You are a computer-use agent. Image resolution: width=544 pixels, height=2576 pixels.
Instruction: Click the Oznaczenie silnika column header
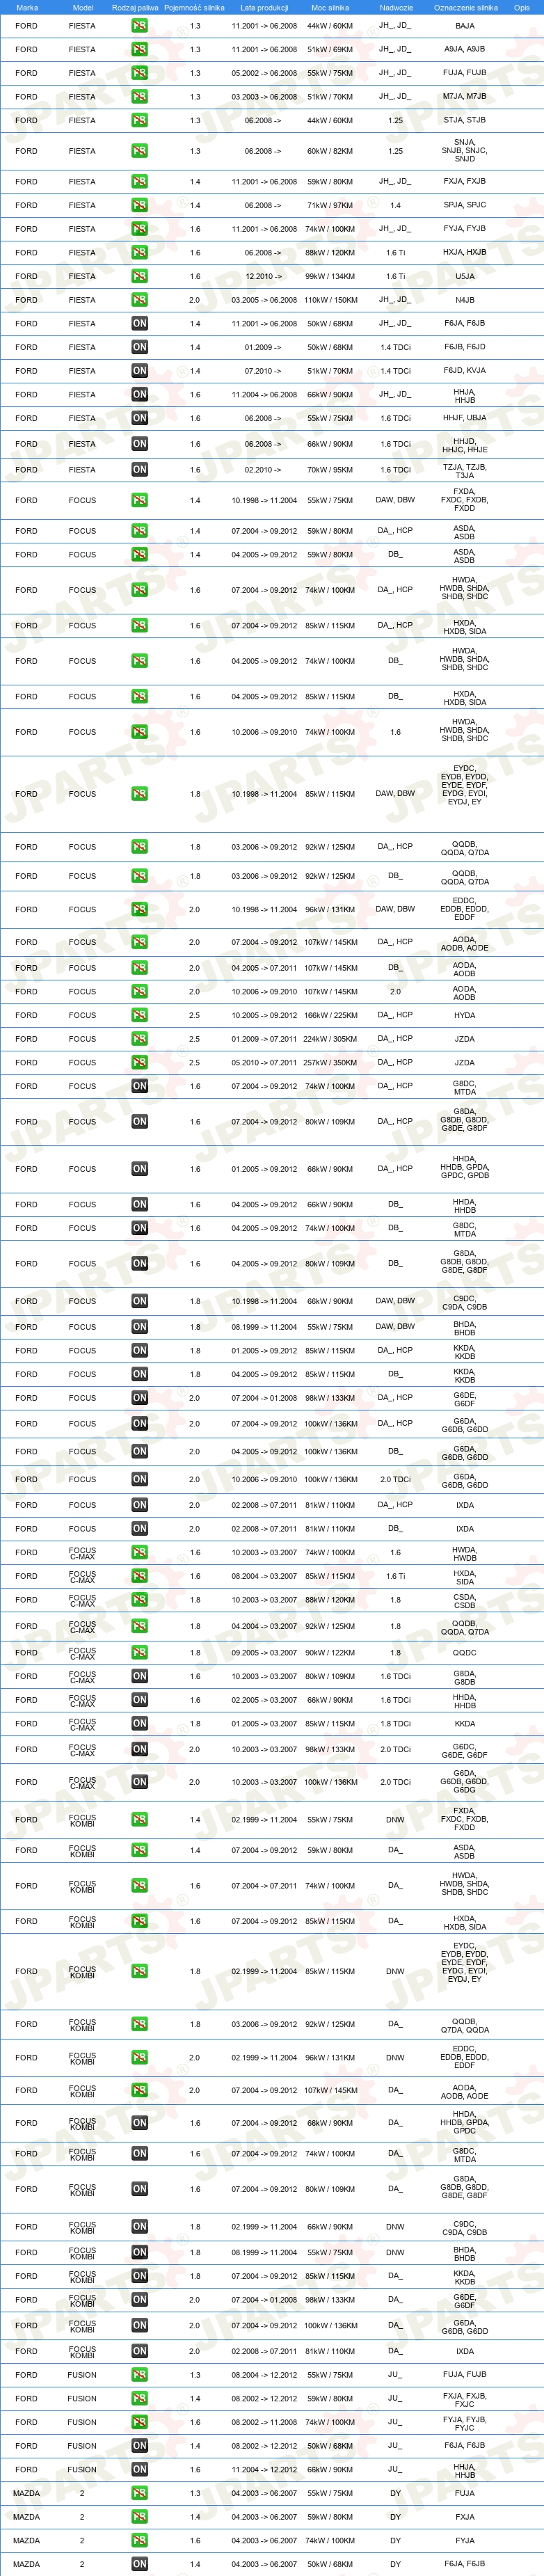[x=465, y=7]
